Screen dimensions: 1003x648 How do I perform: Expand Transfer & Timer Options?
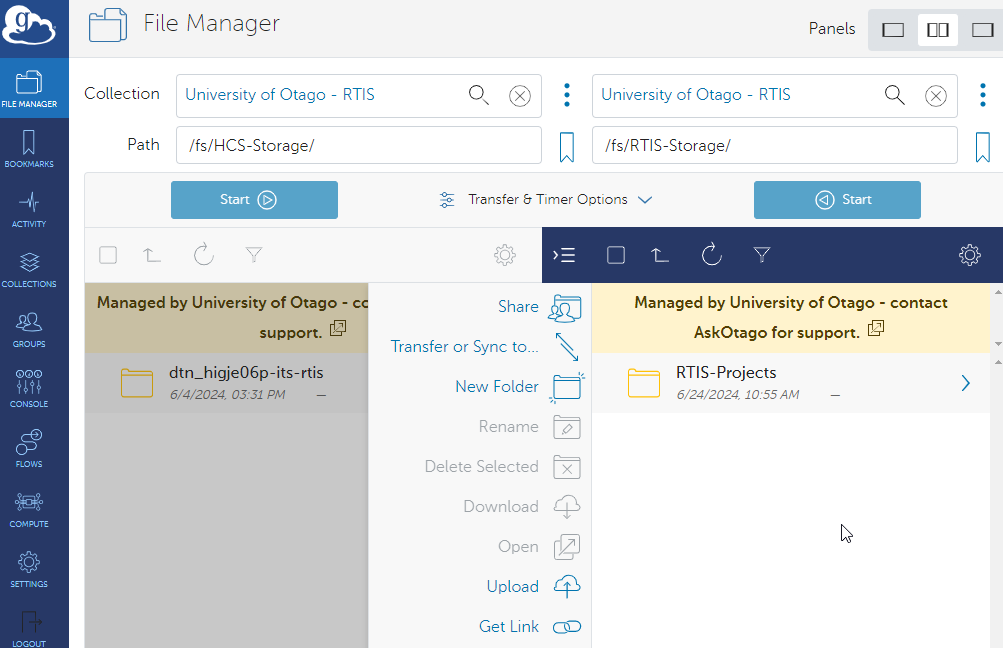point(546,200)
